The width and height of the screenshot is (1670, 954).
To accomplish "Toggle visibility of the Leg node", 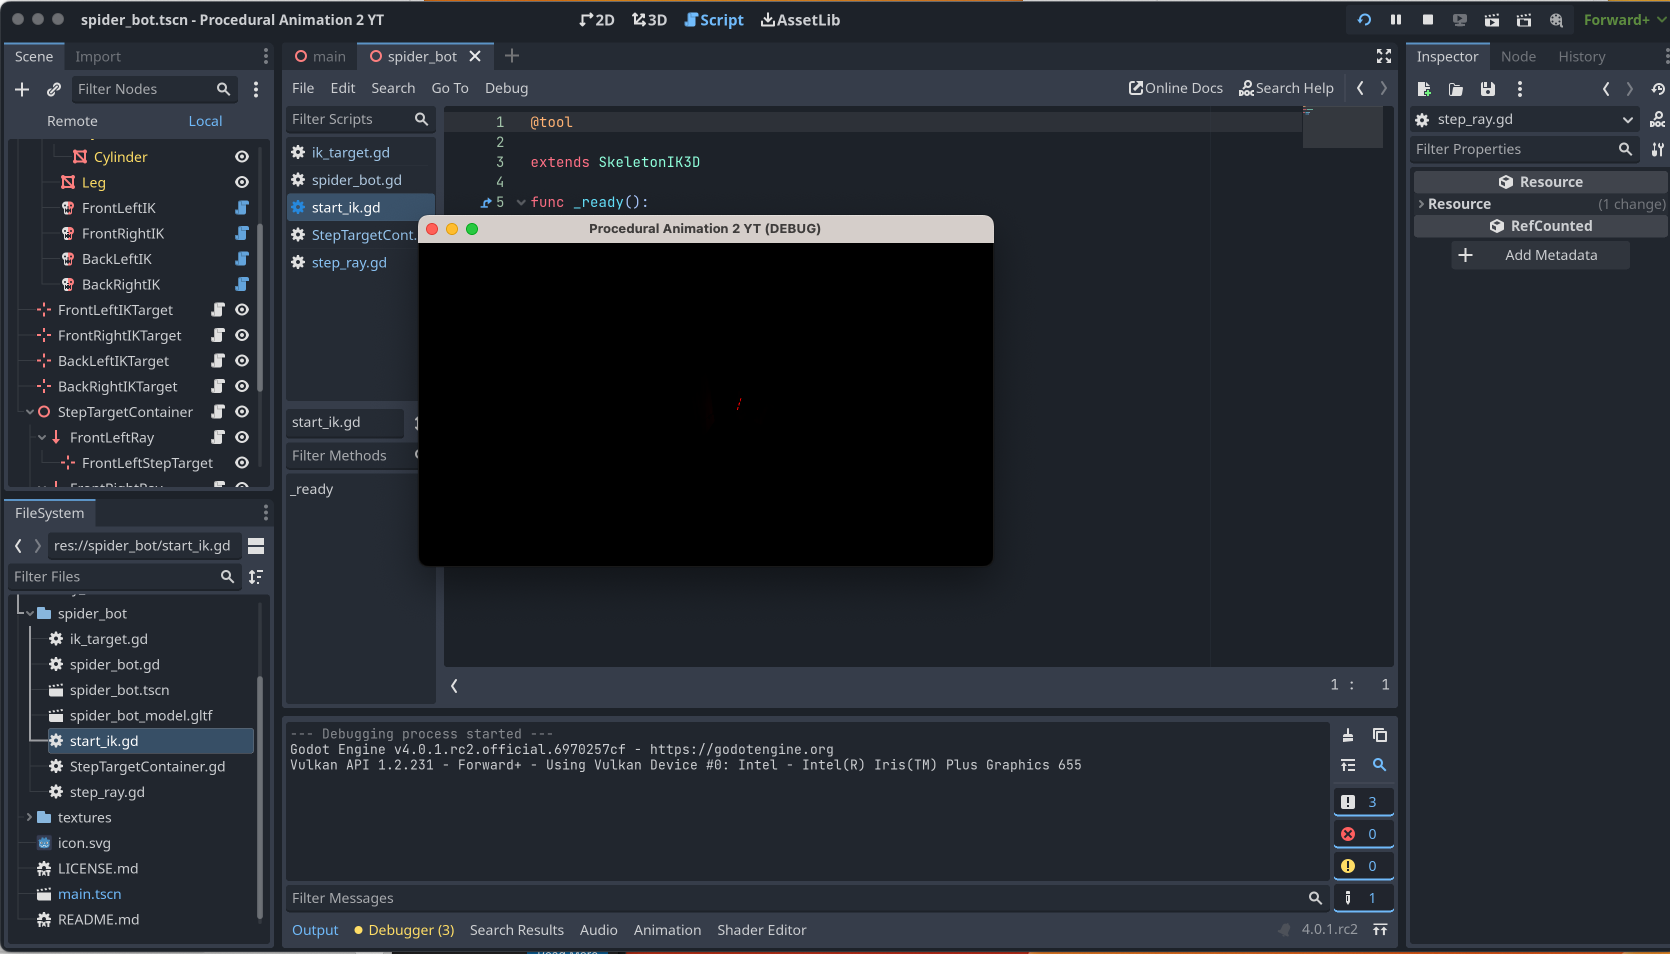I will point(241,182).
